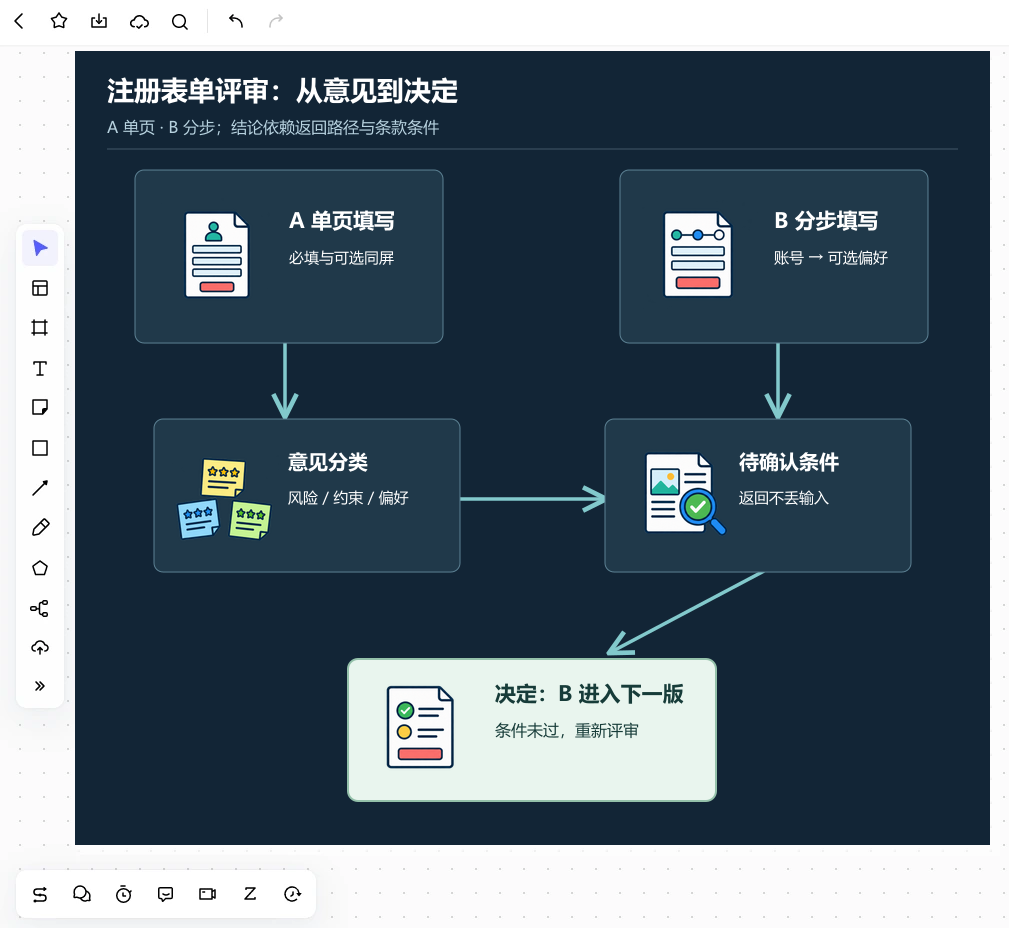Click the Z icon in bottom toolbar
Image resolution: width=1009 pixels, height=928 pixels.
point(250,894)
